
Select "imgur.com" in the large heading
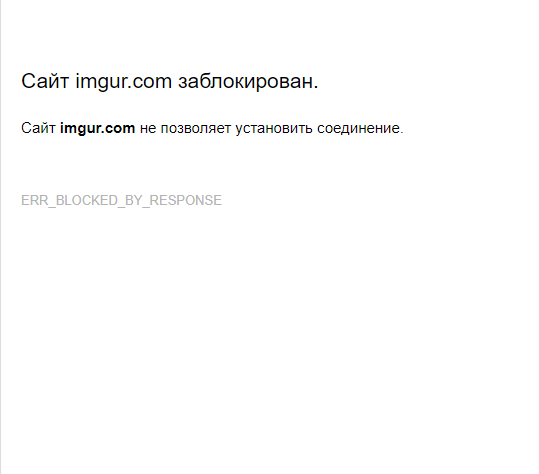click(x=123, y=82)
